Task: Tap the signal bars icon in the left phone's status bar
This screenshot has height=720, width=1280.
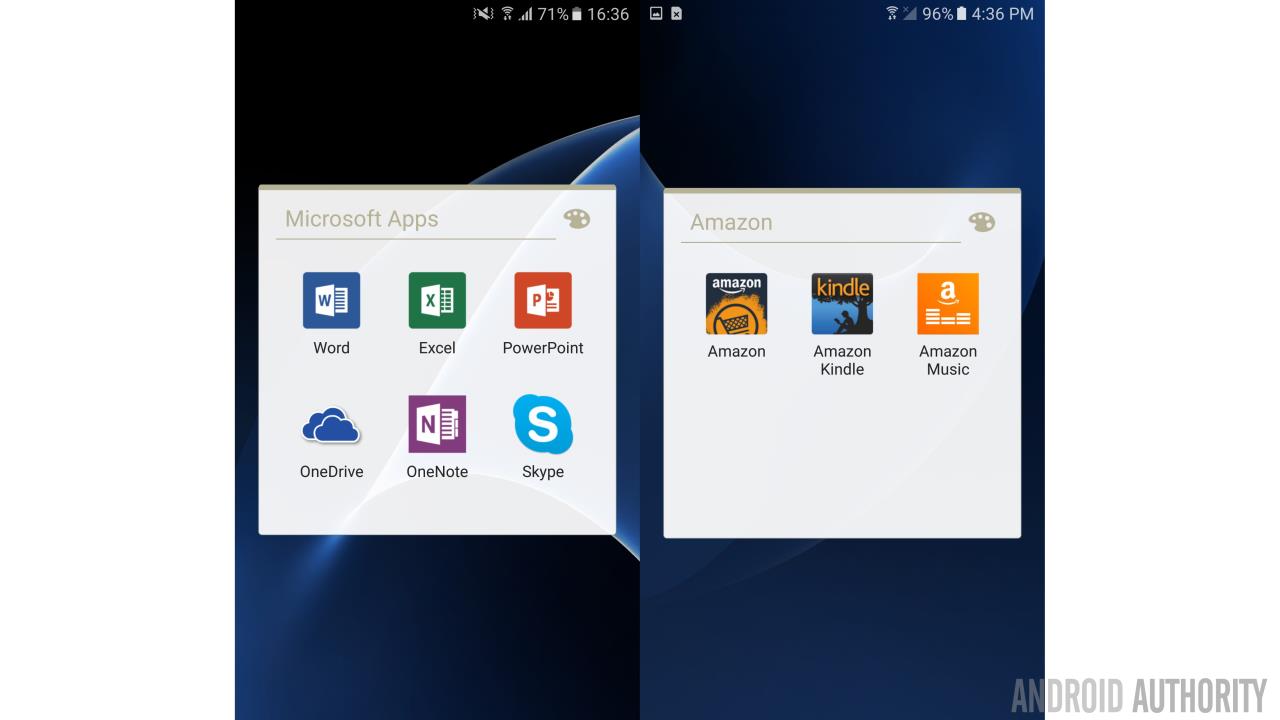Action: click(x=526, y=14)
